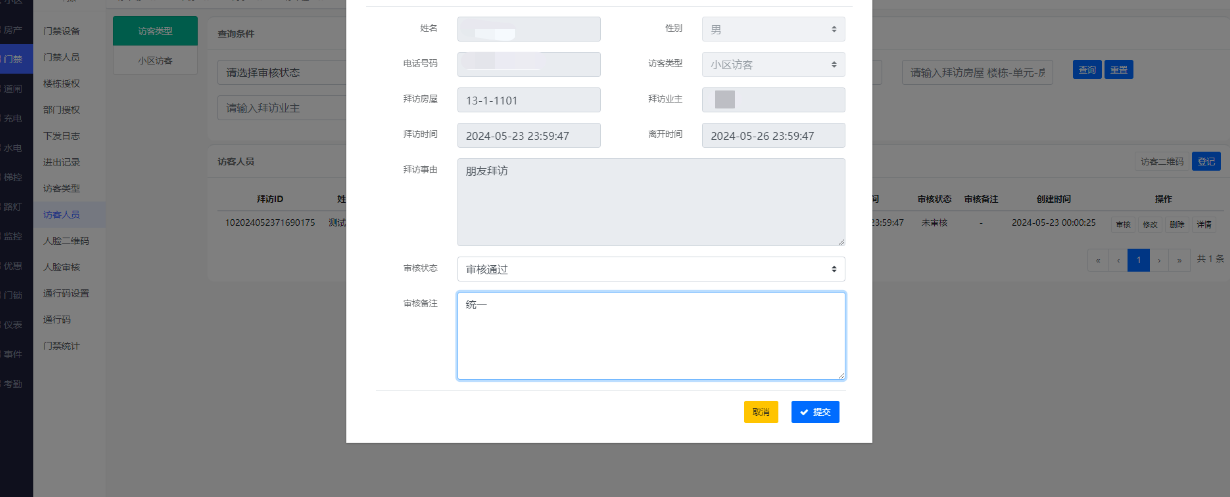Switch to the 小区访客 visitor type tab

pos(155,60)
